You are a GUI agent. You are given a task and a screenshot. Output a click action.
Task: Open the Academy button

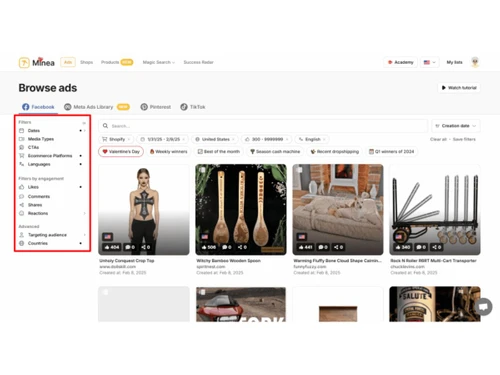click(401, 62)
